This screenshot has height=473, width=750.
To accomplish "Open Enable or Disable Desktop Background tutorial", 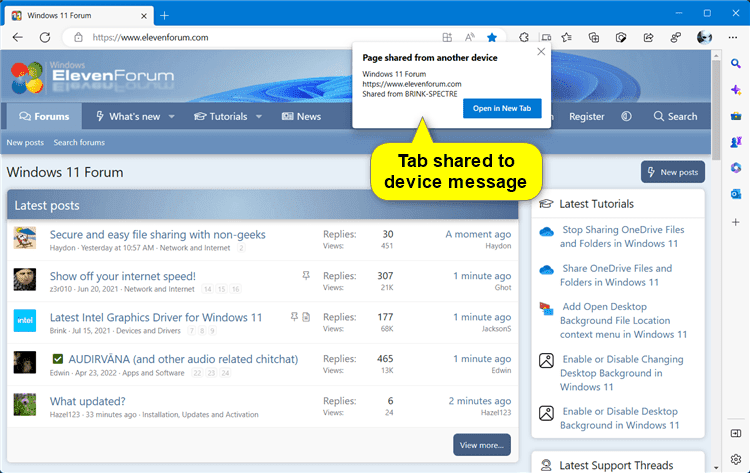I will pos(620,418).
